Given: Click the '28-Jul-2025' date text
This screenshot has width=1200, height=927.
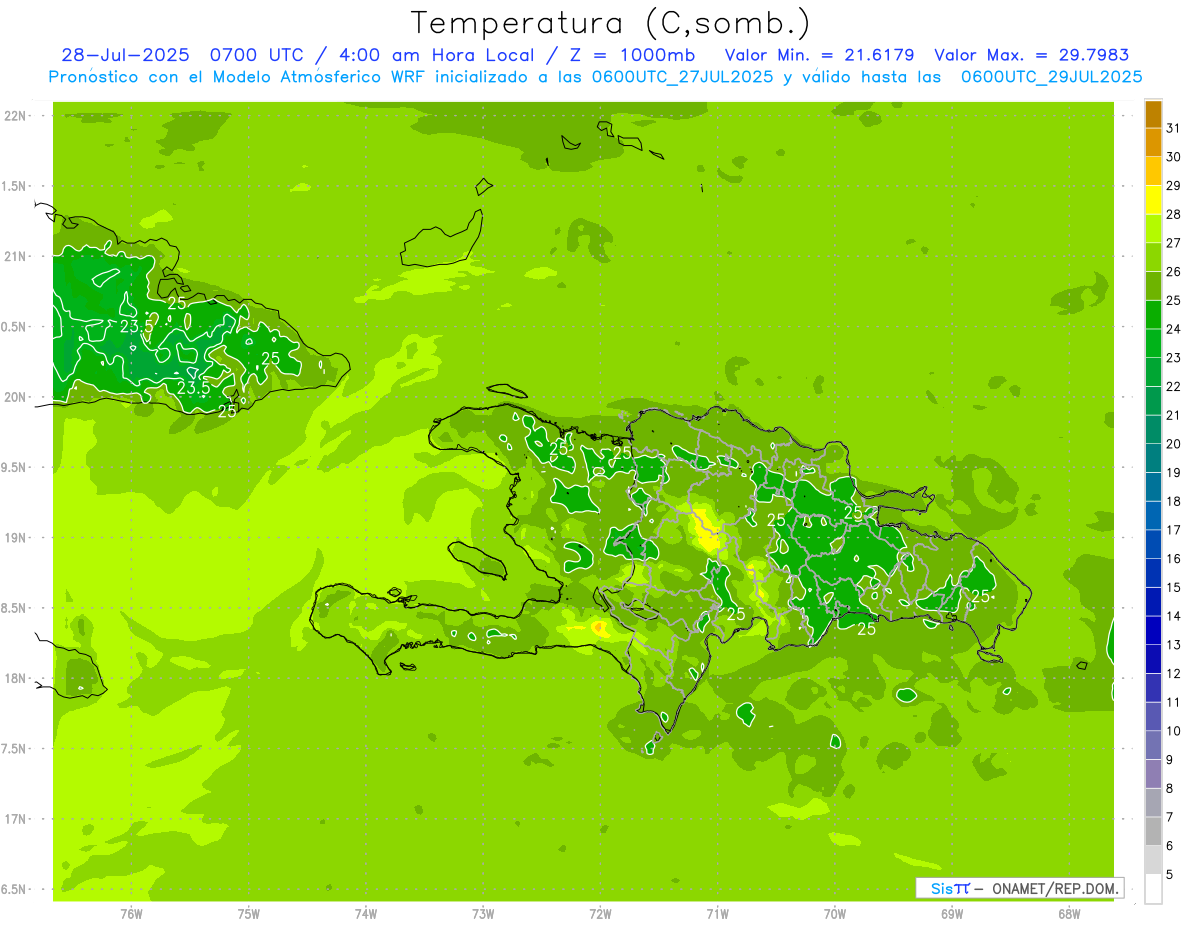Looking at the screenshot, I should (125, 55).
